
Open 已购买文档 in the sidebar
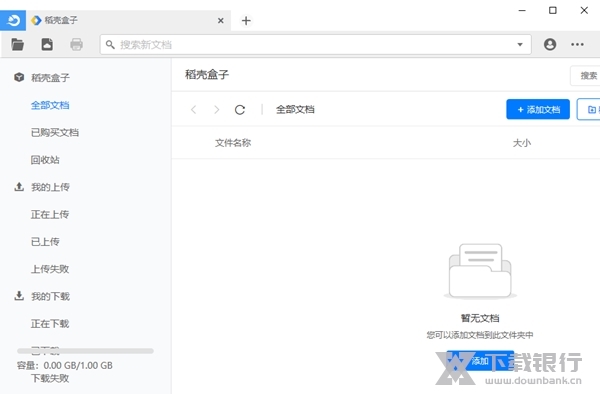click(x=55, y=132)
